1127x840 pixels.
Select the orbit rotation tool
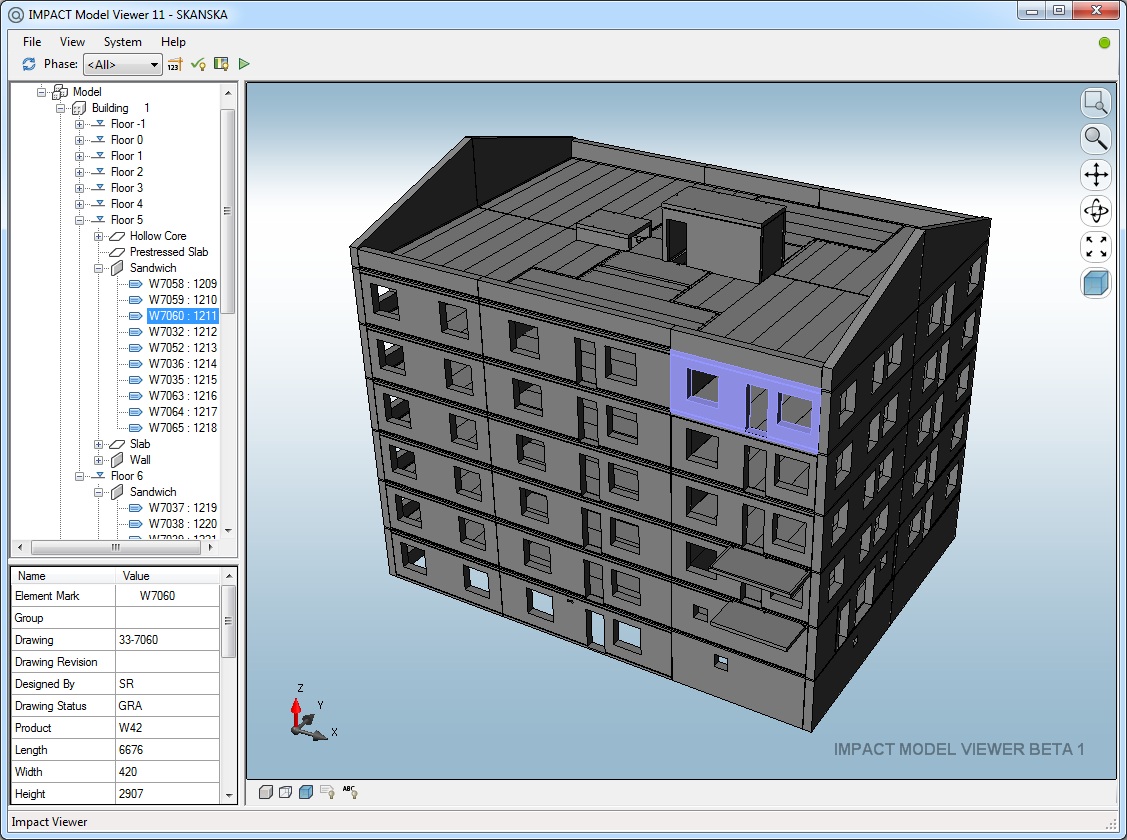pos(1095,211)
